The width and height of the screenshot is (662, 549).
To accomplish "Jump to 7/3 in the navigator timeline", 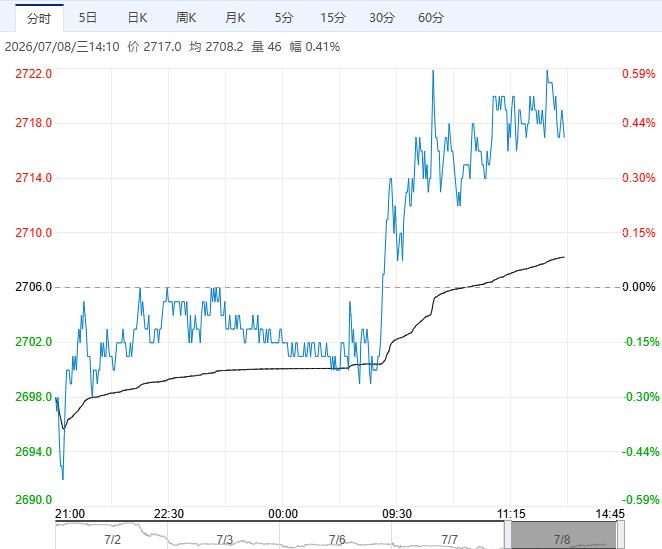I will tap(225, 540).
